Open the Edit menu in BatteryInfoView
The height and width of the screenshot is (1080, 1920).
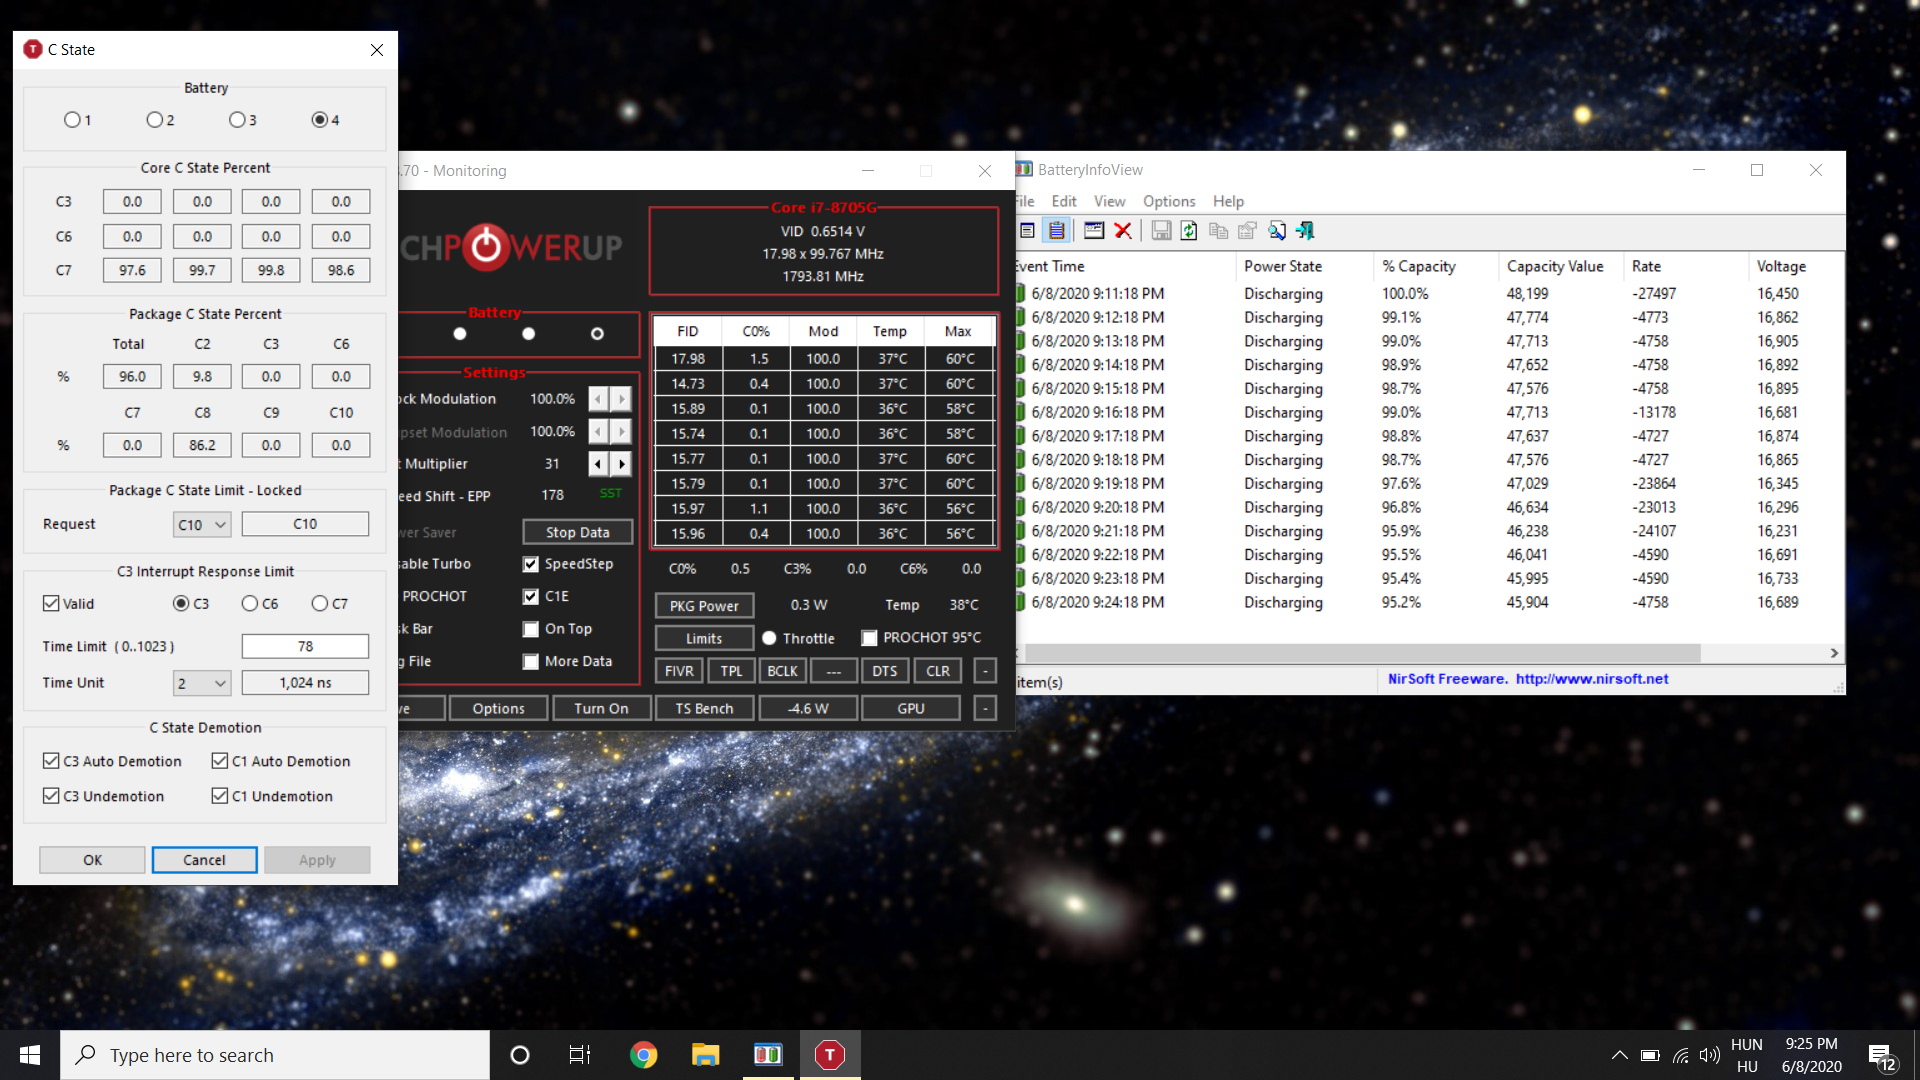1064,201
